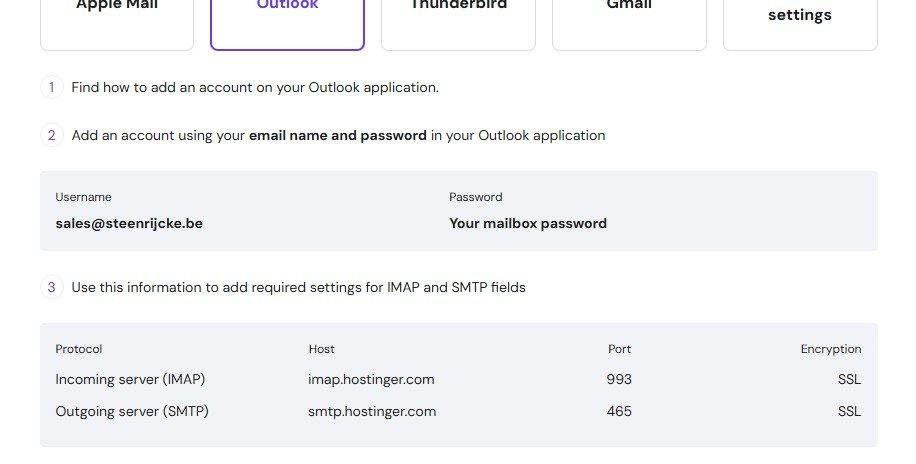Viewport: 916px width, 464px height.
Task: Click the smtp.hostinger.com host value
Action: click(x=372, y=411)
